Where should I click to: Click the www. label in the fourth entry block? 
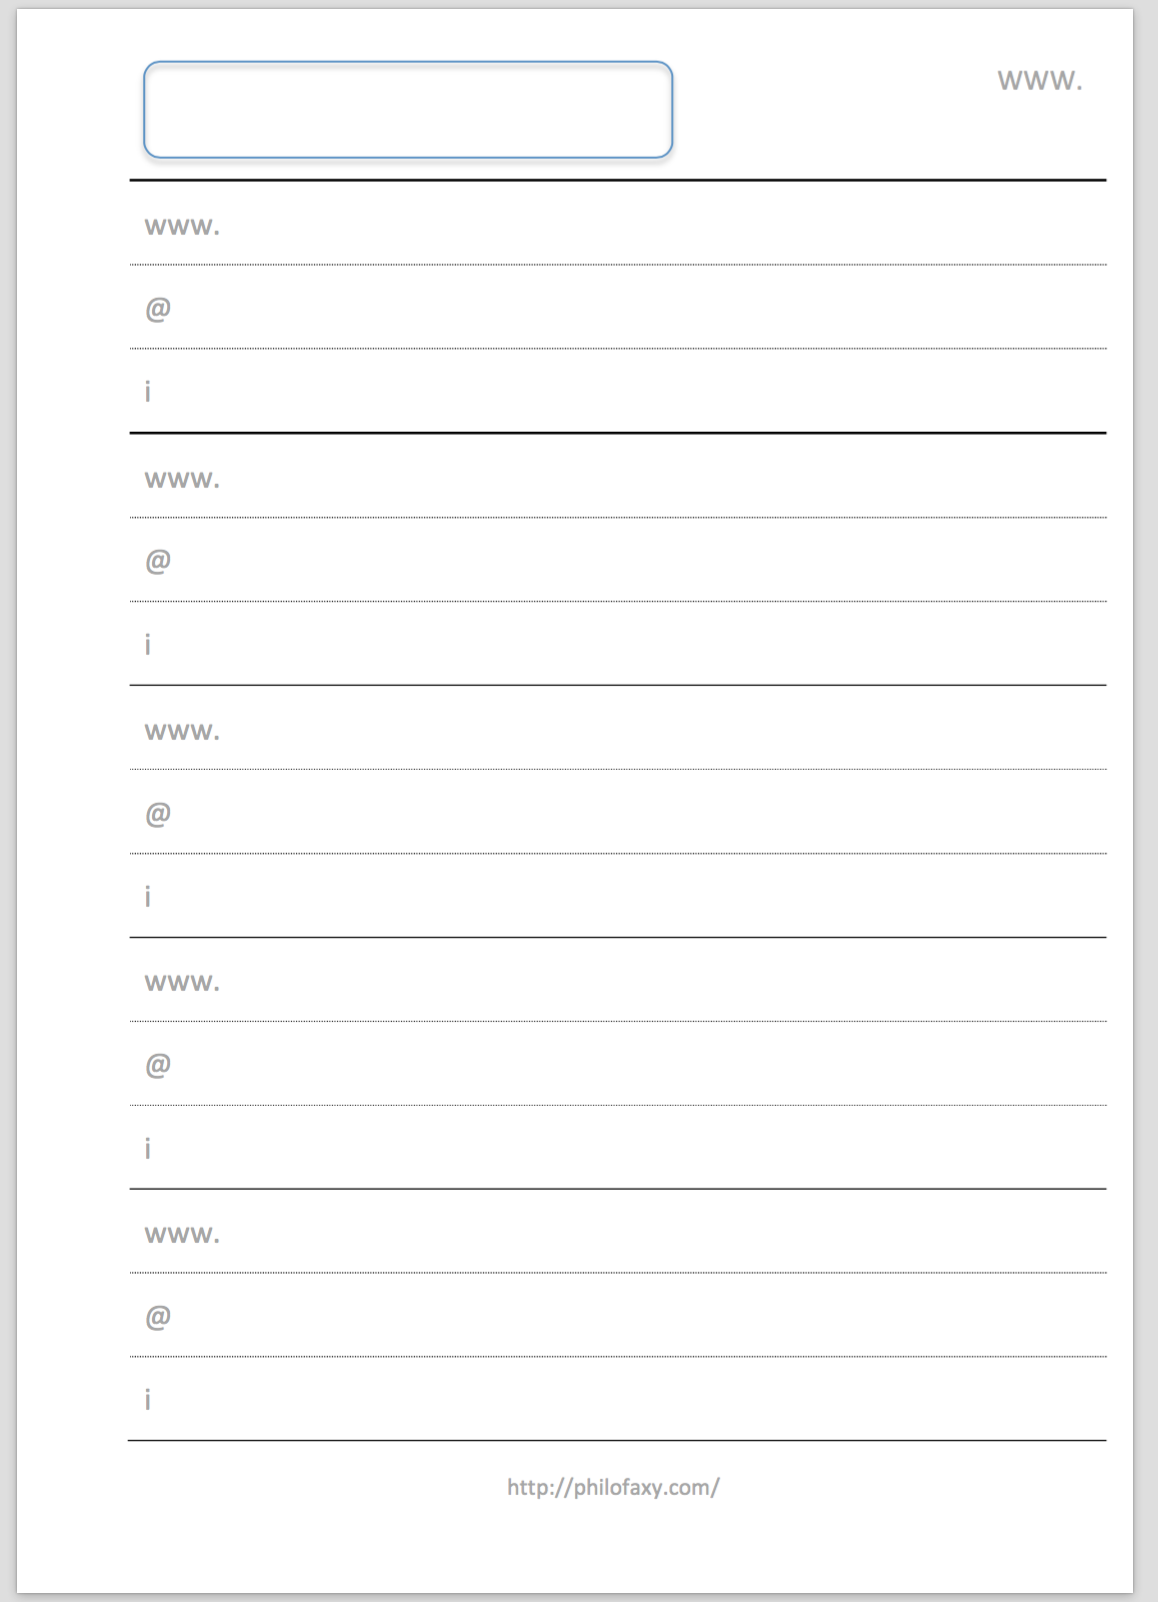pos(182,983)
